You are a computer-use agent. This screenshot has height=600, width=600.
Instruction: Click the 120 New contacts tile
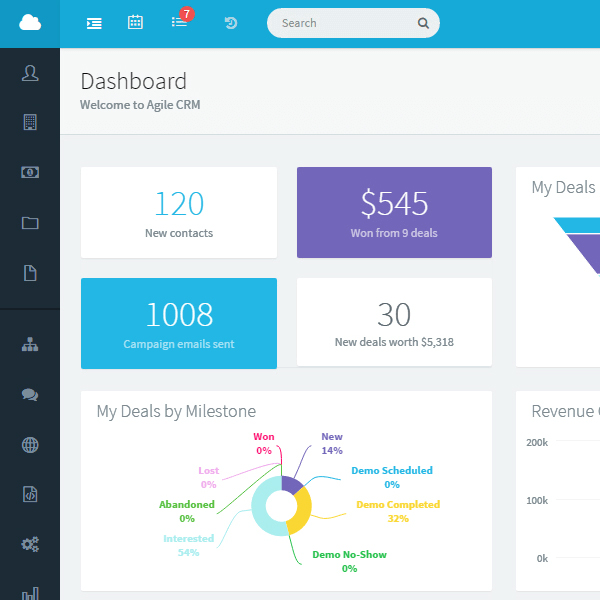click(x=179, y=212)
